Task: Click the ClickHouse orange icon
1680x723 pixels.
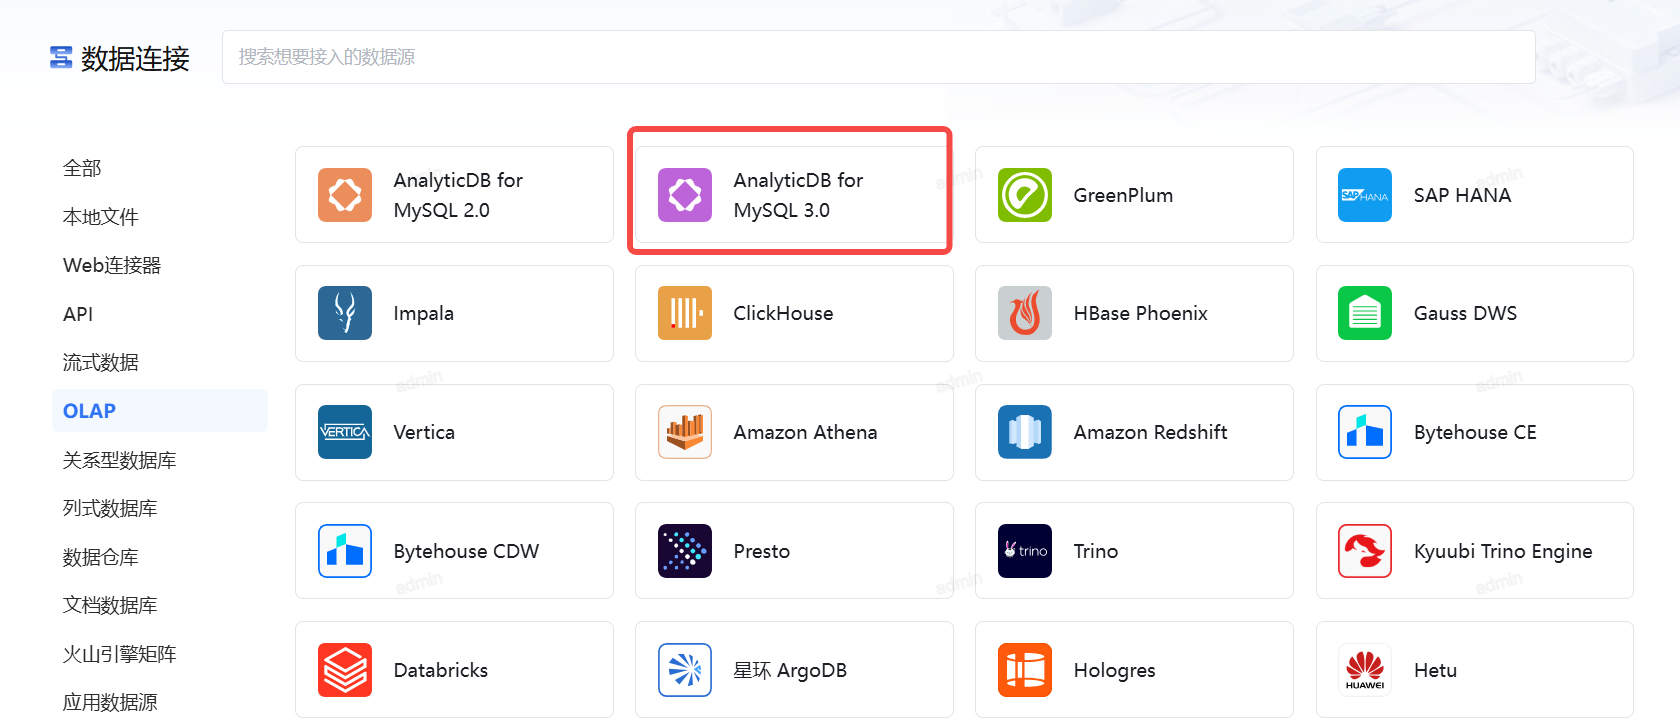Action: click(684, 313)
